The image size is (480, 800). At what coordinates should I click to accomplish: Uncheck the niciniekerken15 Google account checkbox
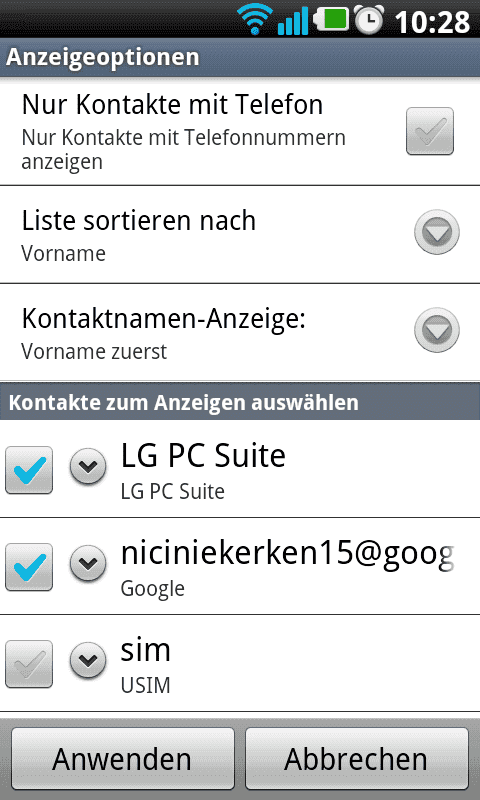29,567
